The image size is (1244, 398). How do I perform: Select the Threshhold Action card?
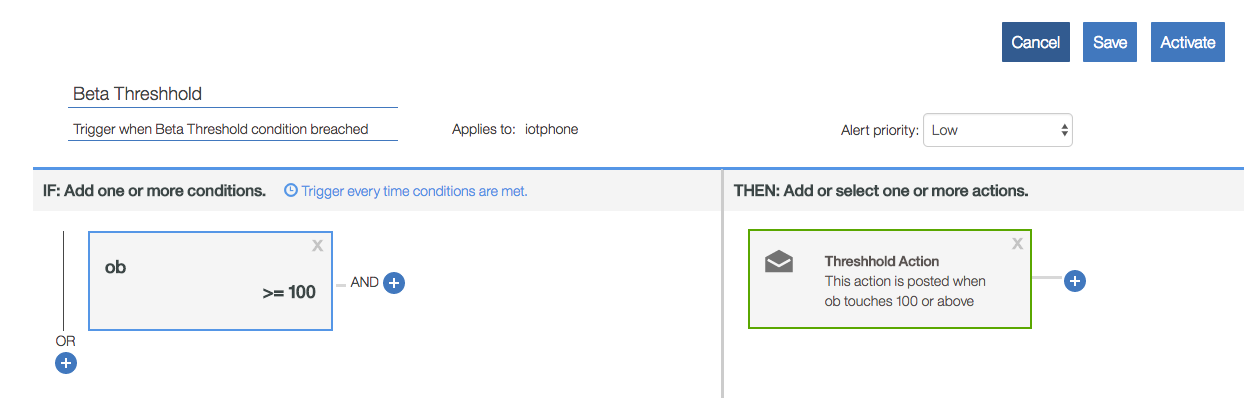pyautogui.click(x=889, y=279)
